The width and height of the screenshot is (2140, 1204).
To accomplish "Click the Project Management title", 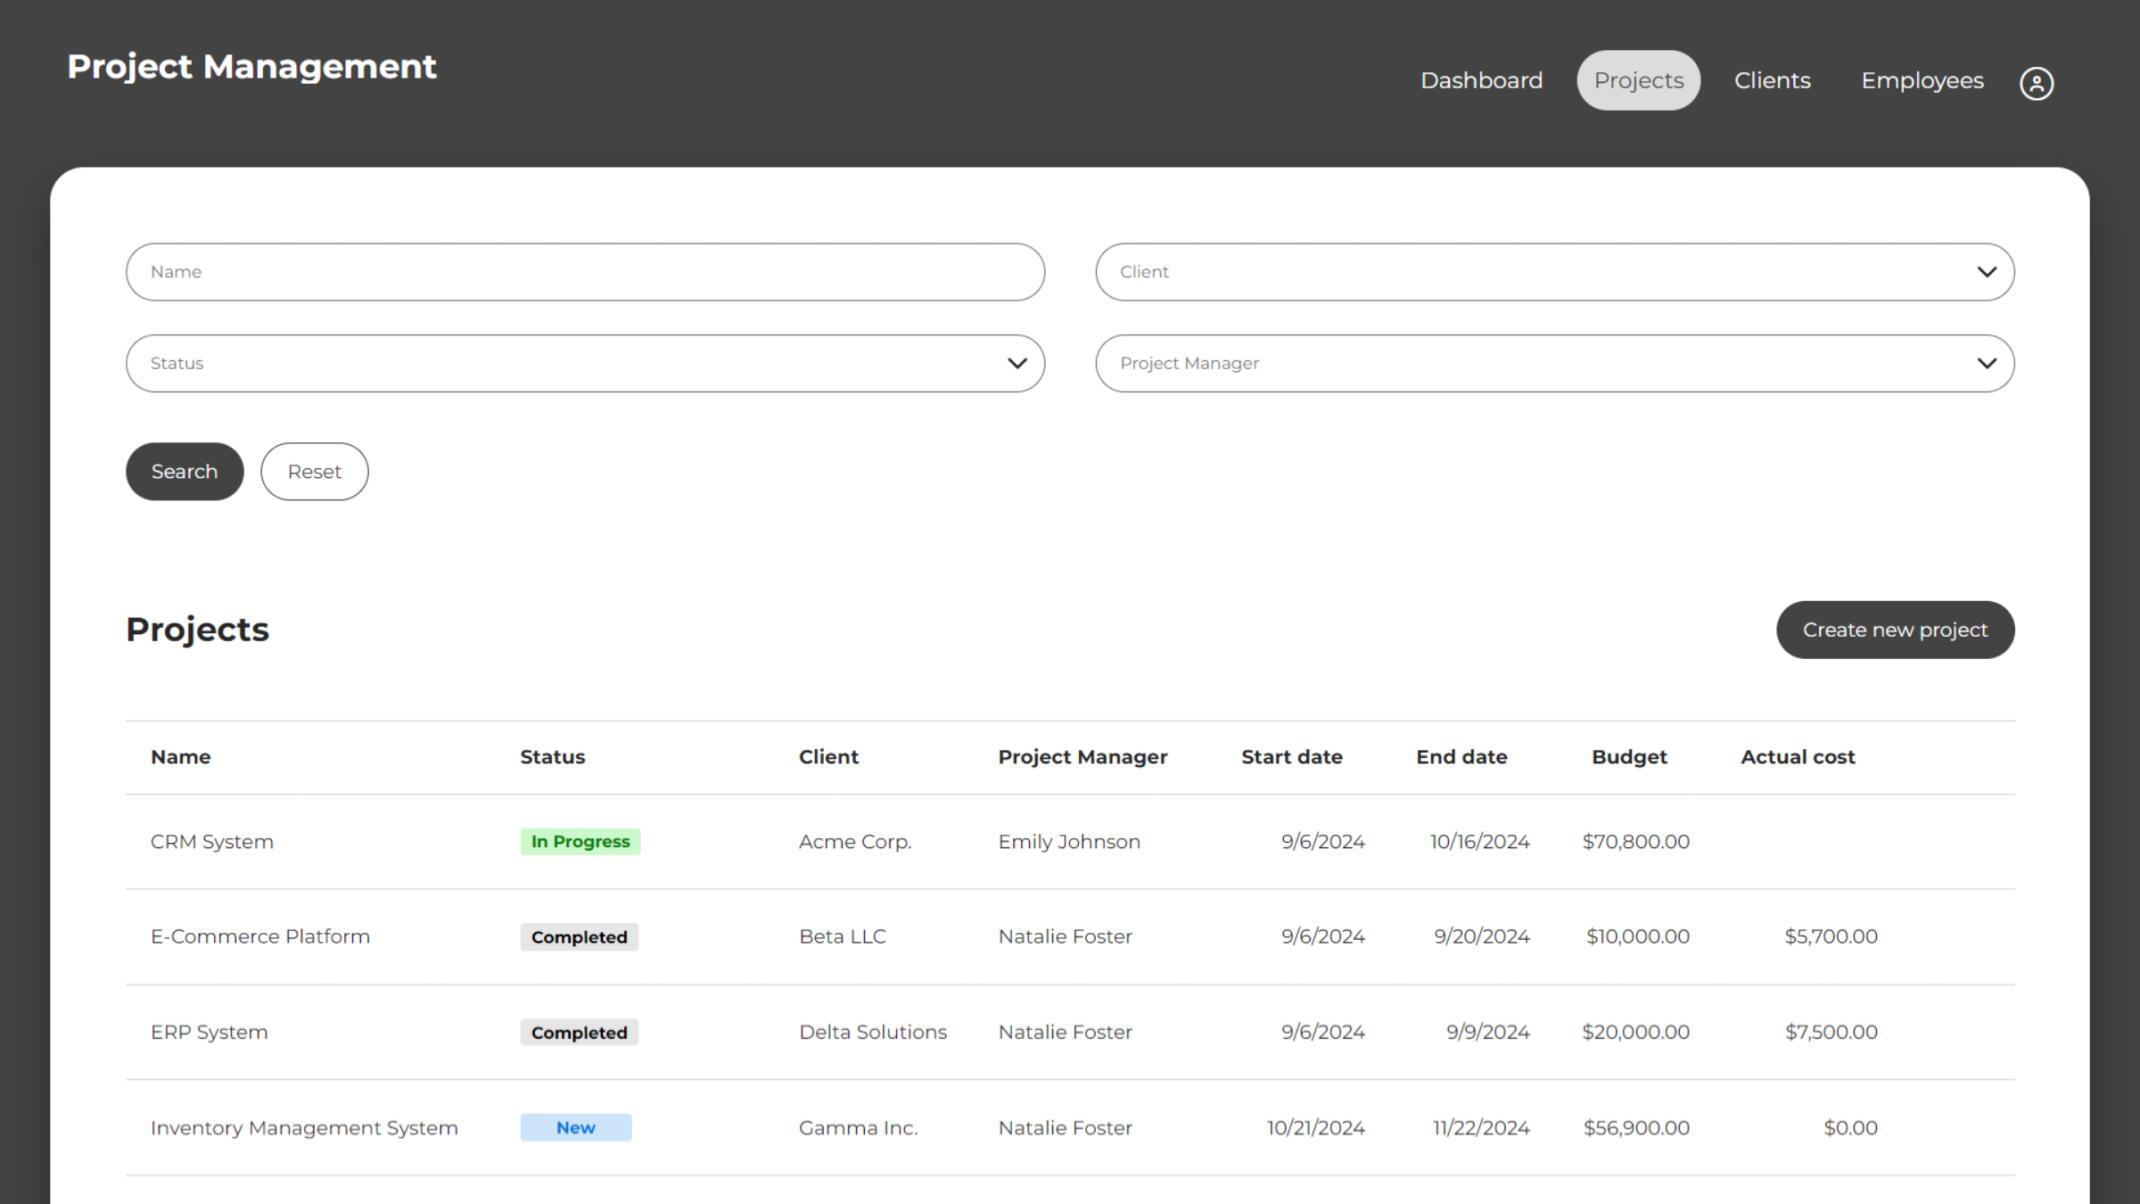I will 251,66.
